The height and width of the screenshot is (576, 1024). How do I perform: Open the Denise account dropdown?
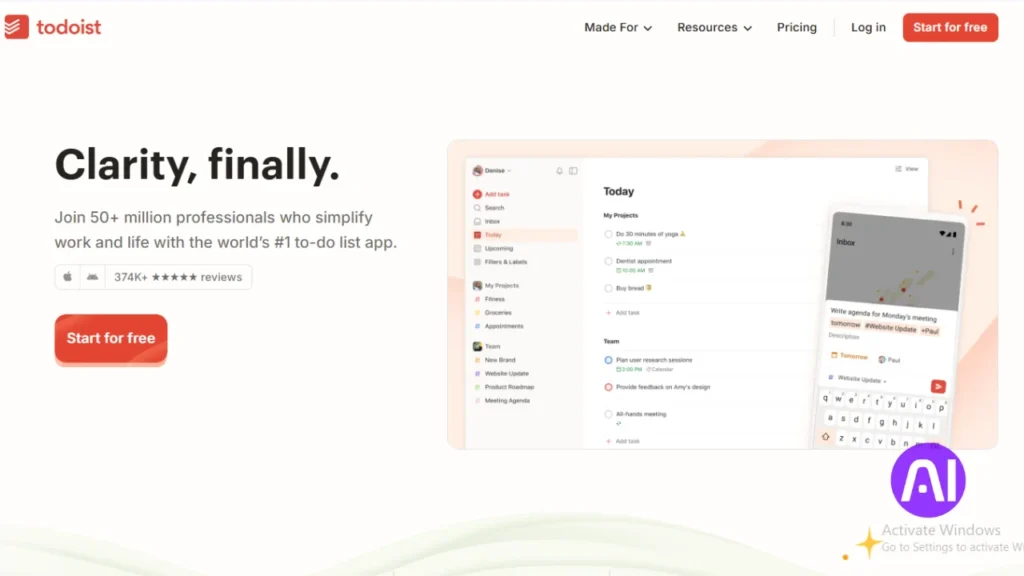(x=494, y=171)
